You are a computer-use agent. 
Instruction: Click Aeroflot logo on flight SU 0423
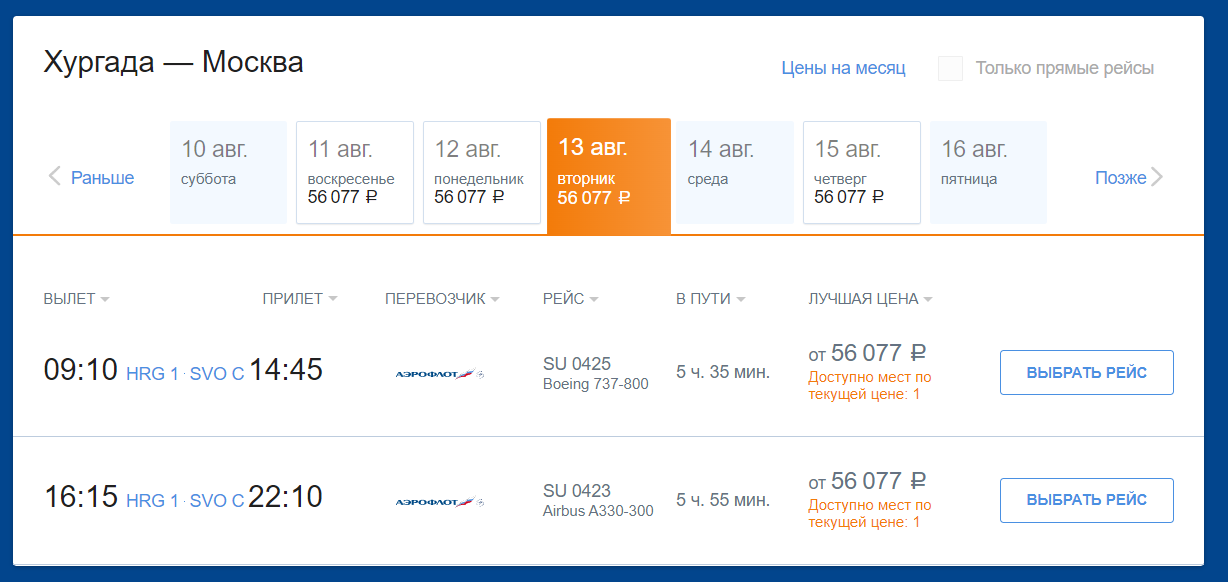[x=440, y=501]
